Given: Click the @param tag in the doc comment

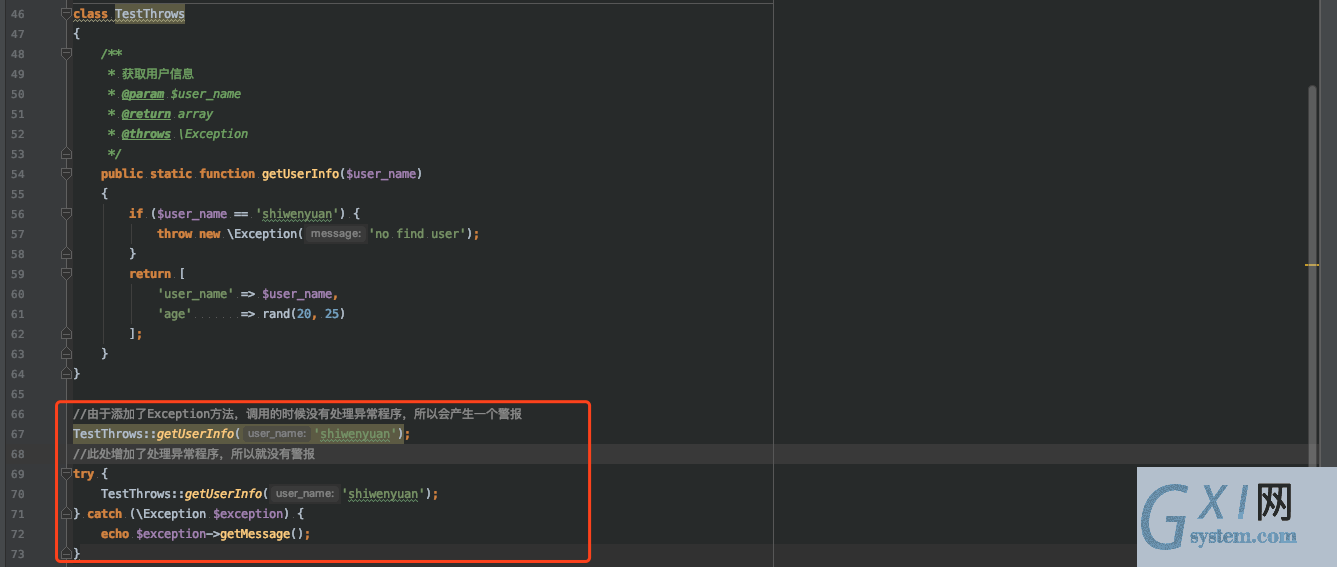Looking at the screenshot, I should (143, 94).
